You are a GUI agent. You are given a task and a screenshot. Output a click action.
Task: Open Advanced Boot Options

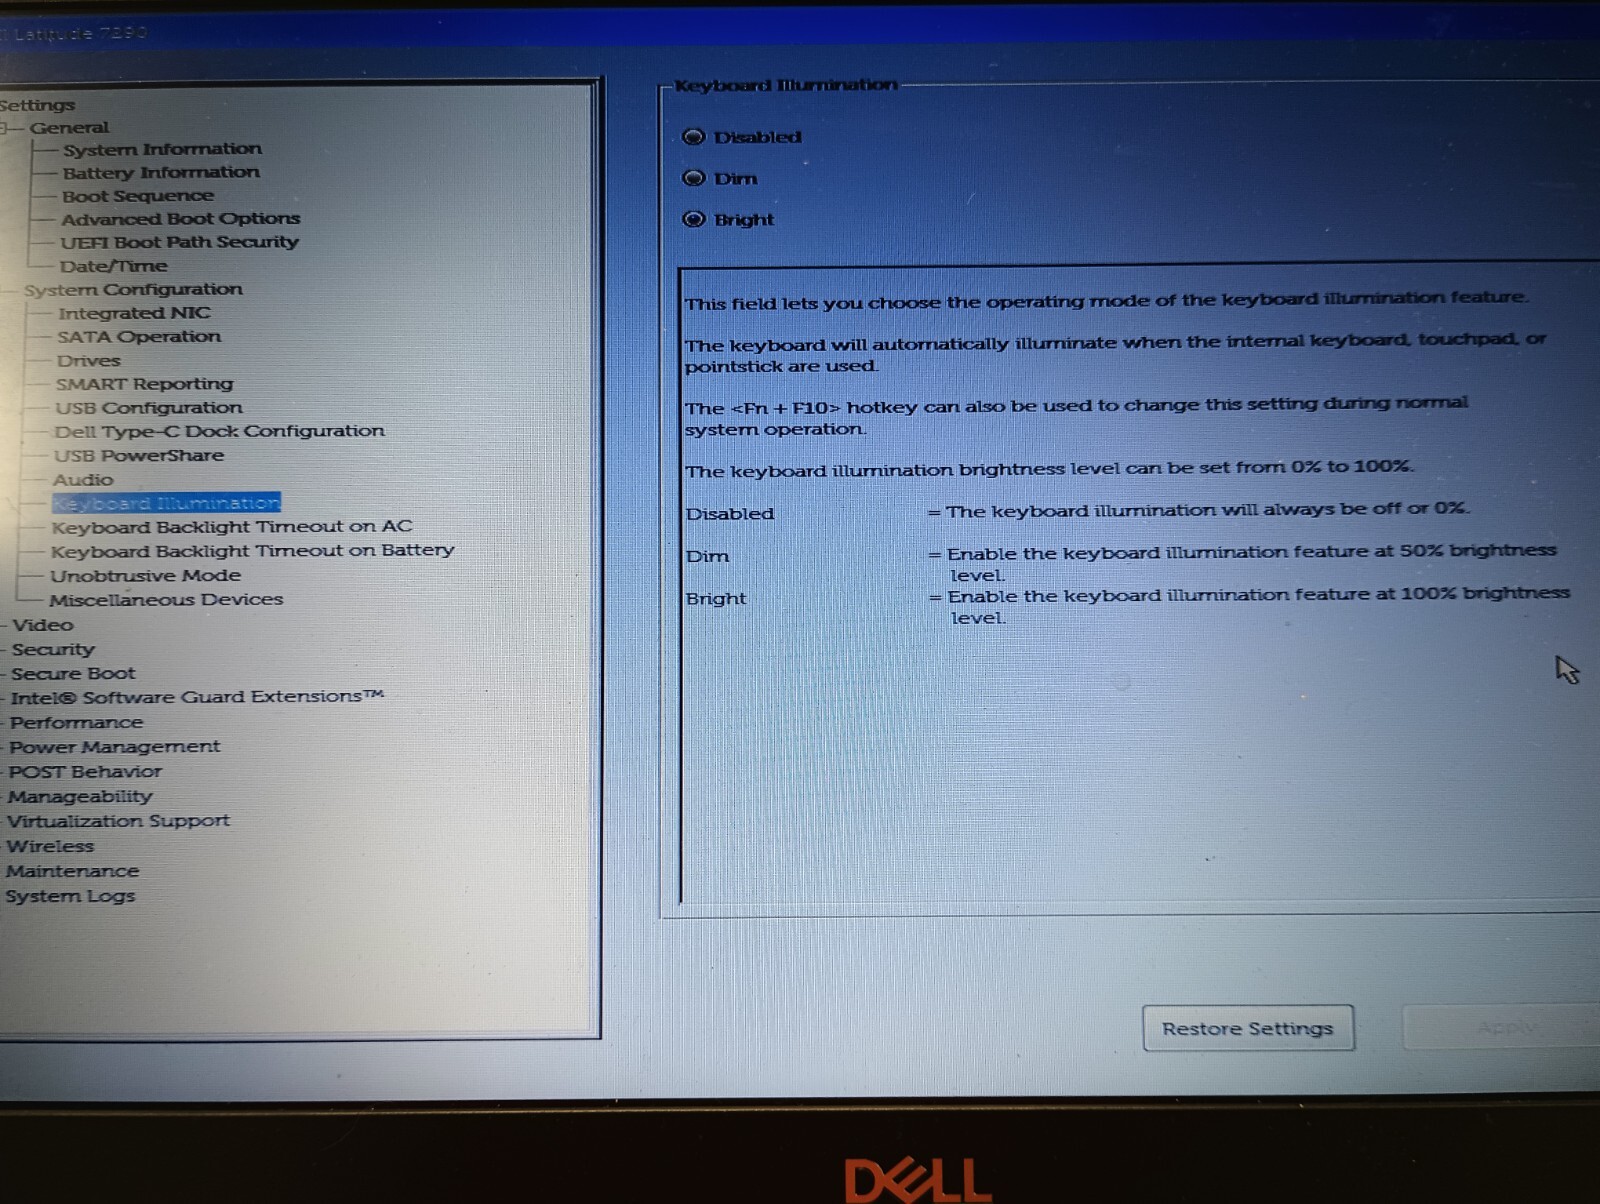point(180,219)
